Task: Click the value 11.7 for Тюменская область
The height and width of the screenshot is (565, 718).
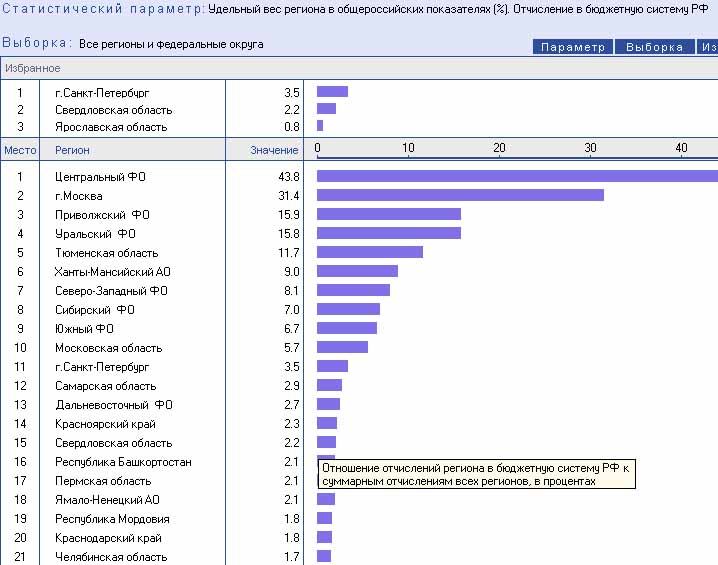Action: 288,253
